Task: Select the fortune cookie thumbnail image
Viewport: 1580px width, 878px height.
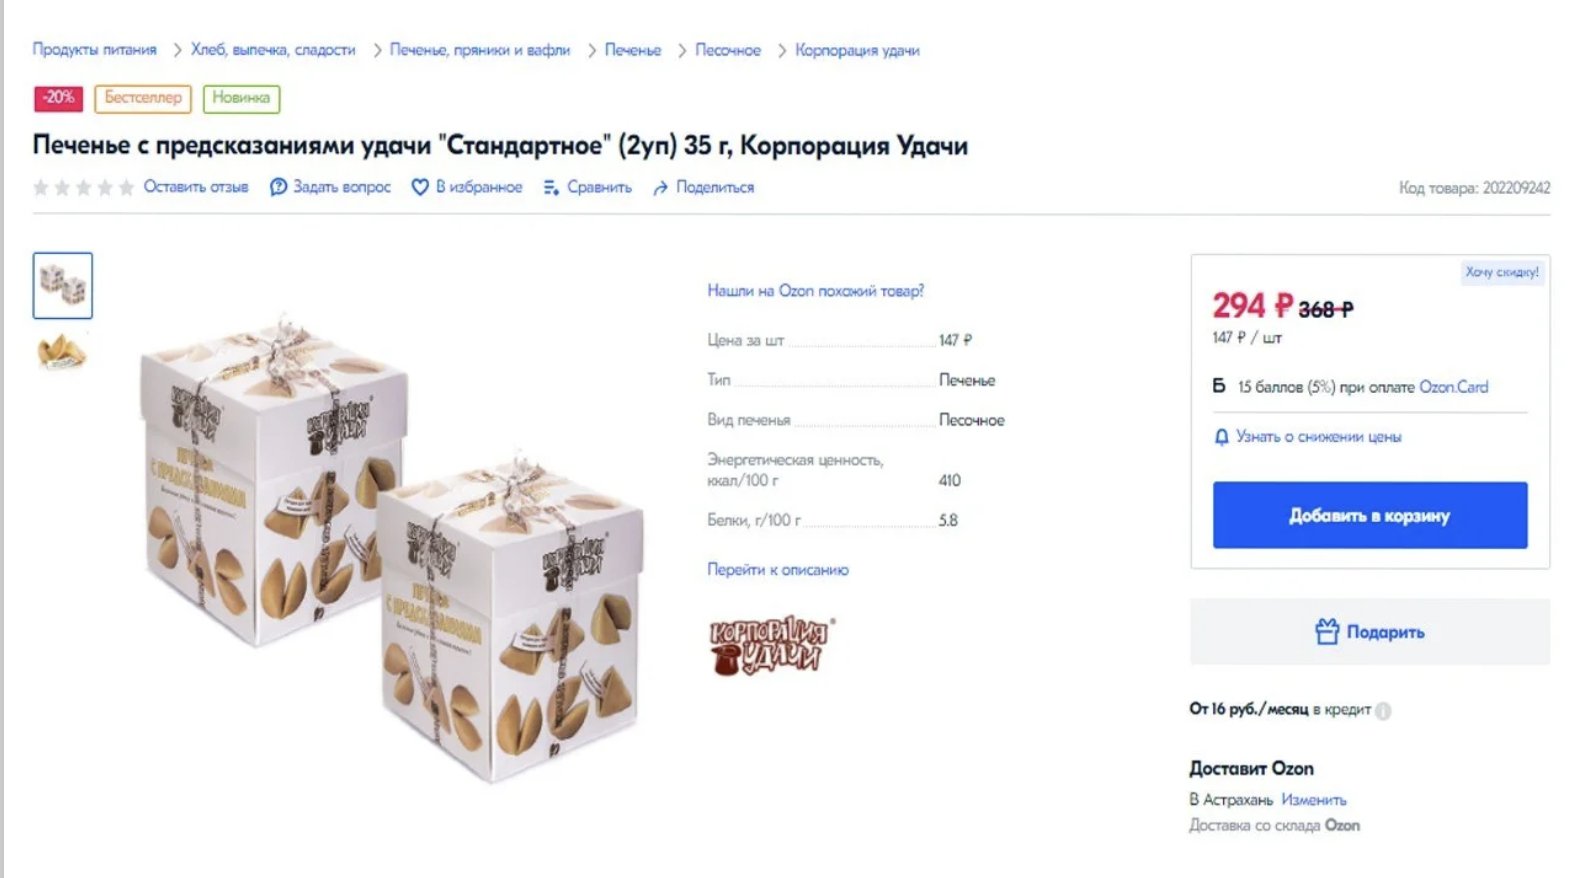Action: pyautogui.click(x=62, y=351)
